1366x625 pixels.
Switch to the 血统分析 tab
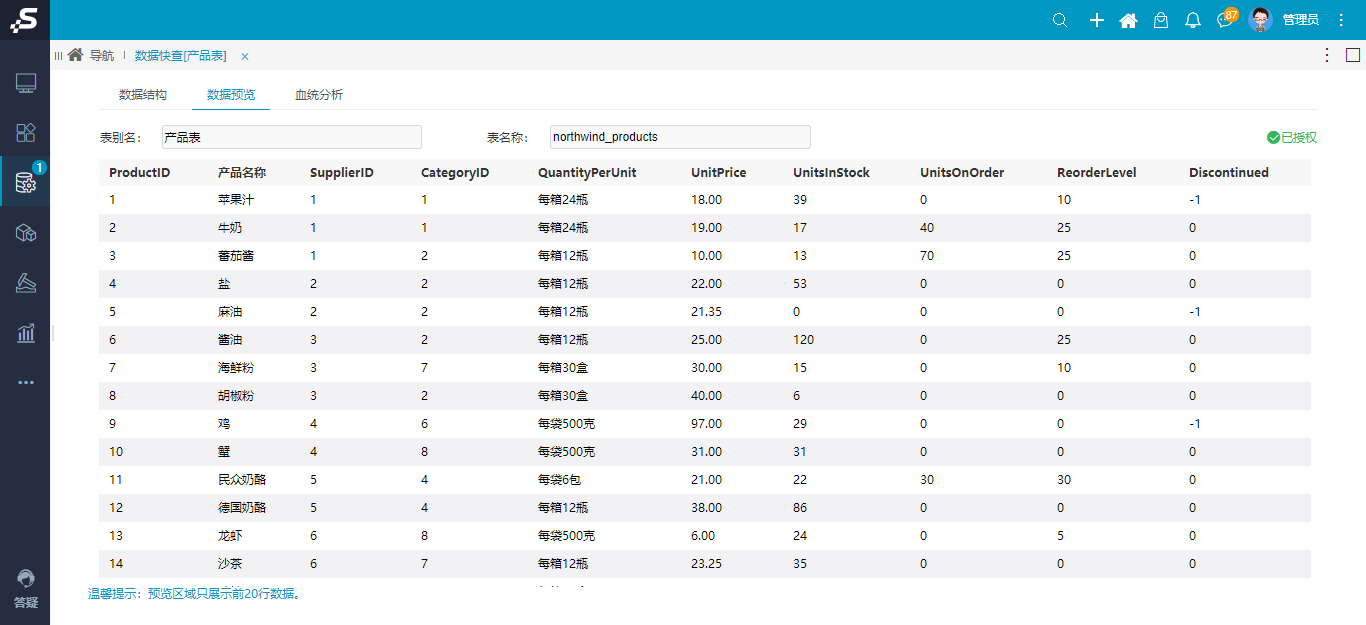[x=319, y=95]
